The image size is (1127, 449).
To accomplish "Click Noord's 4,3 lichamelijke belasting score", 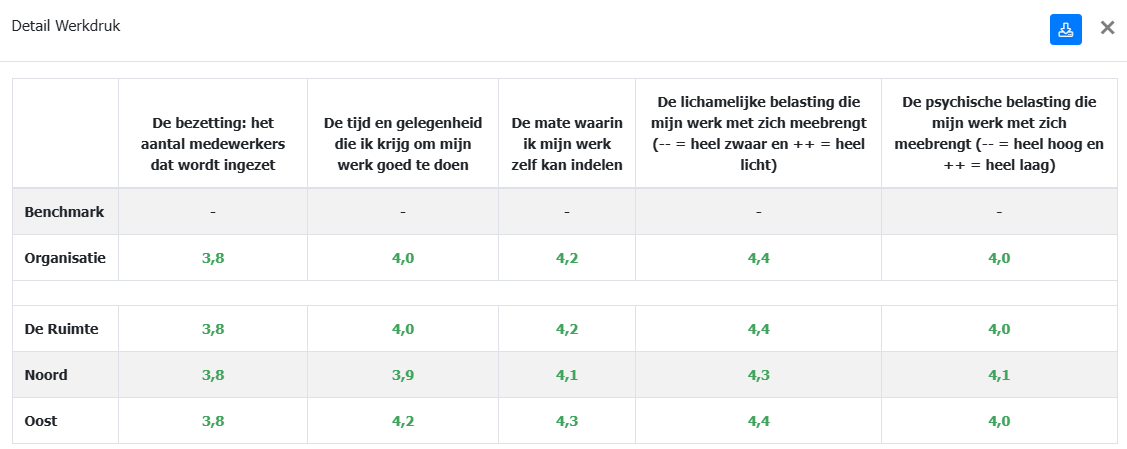I will tap(758, 375).
